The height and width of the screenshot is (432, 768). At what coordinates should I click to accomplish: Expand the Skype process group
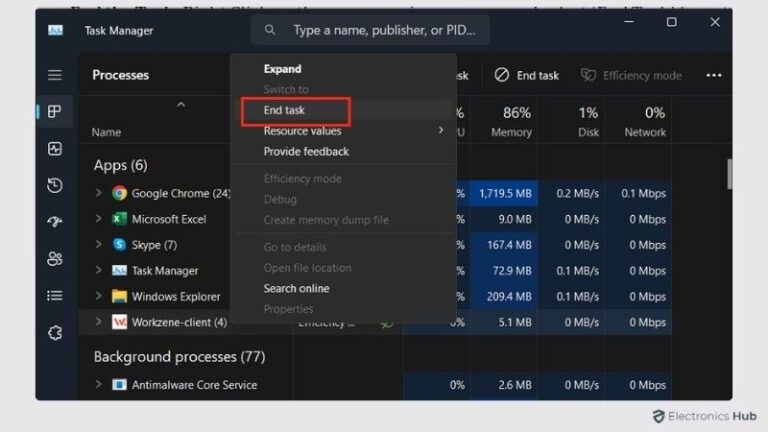tap(98, 244)
